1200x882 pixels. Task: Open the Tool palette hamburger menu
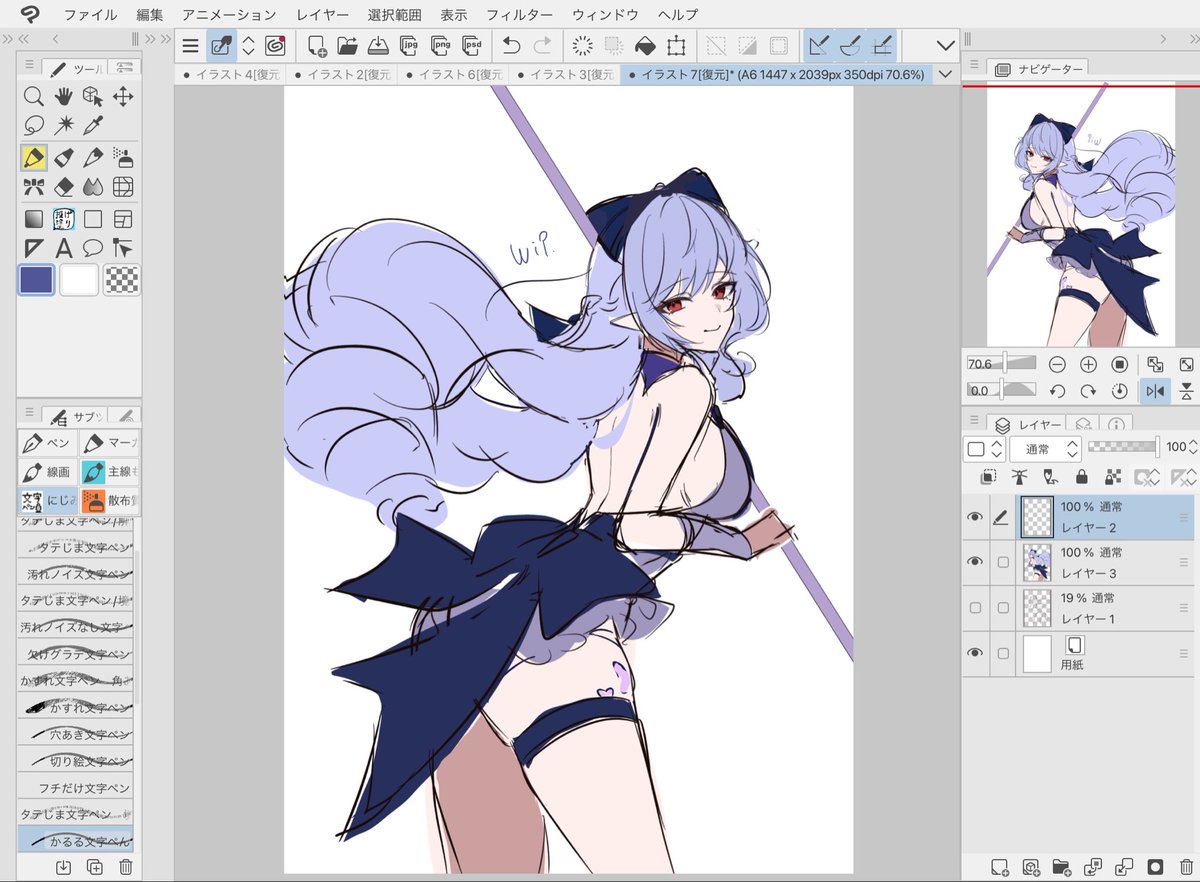point(30,66)
